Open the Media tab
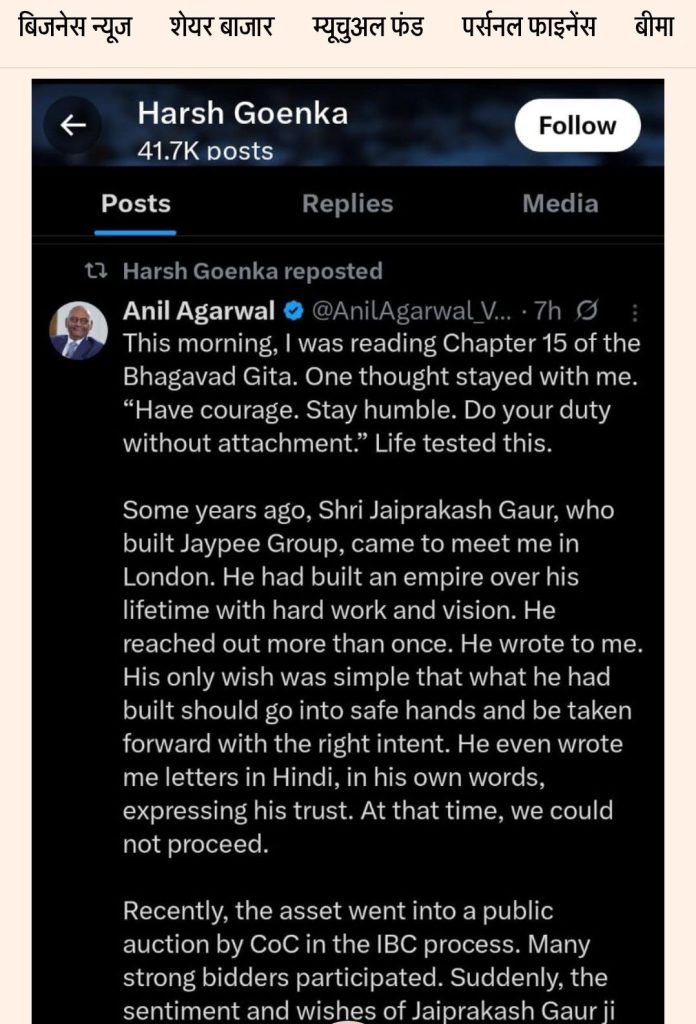Viewport: 696px width, 1024px height. point(560,204)
